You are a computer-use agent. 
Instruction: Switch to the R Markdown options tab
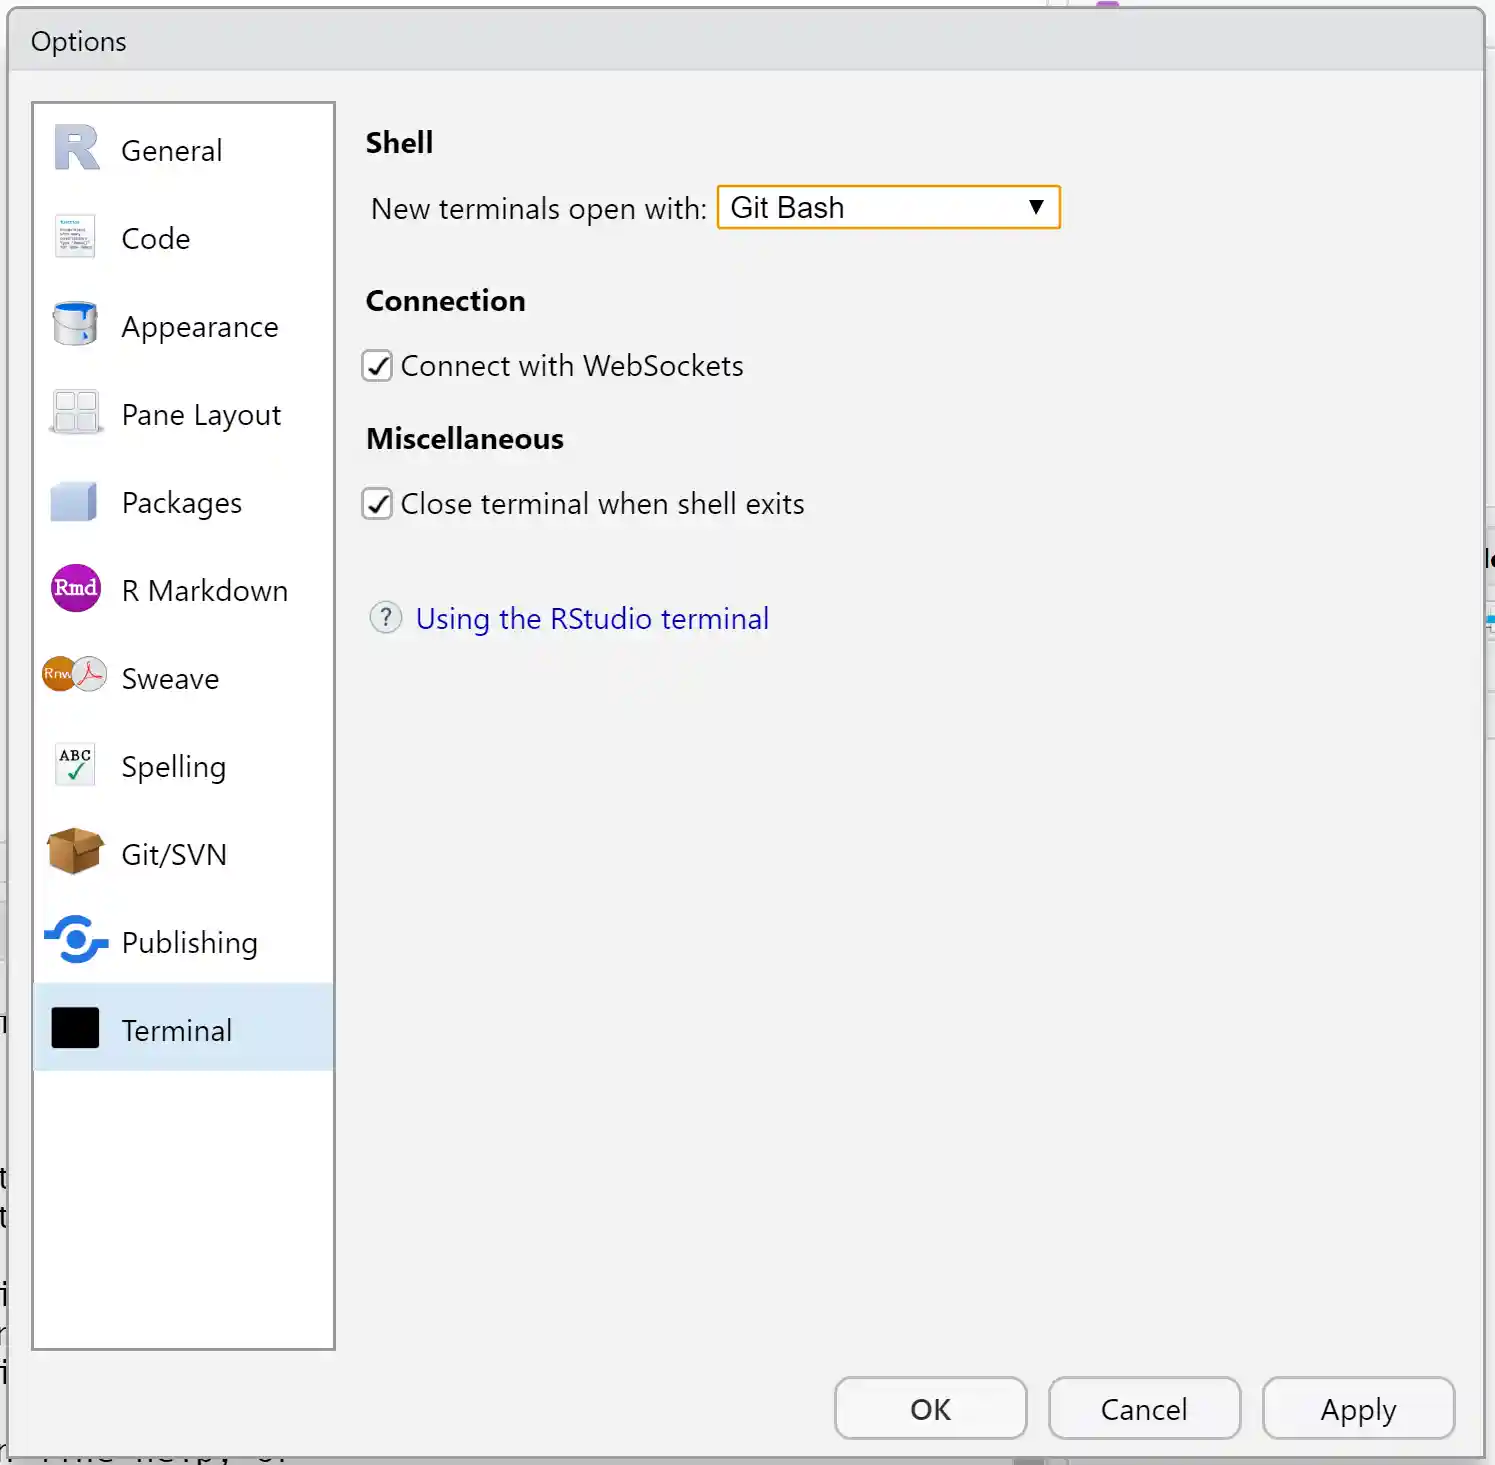204,591
